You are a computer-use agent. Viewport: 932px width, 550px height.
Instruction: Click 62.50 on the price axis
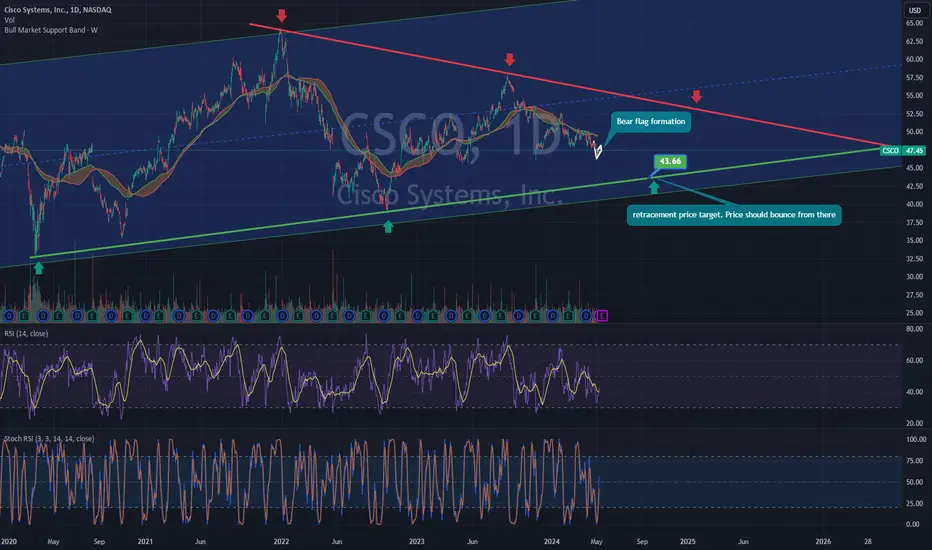(x=914, y=42)
